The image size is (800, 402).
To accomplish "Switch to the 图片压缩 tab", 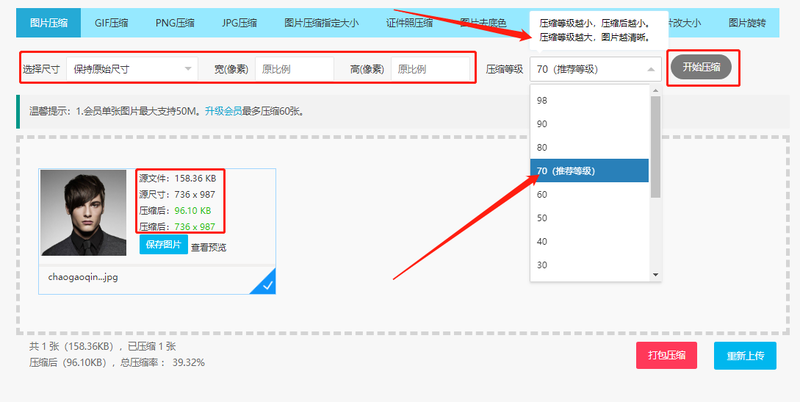I will tap(48, 23).
